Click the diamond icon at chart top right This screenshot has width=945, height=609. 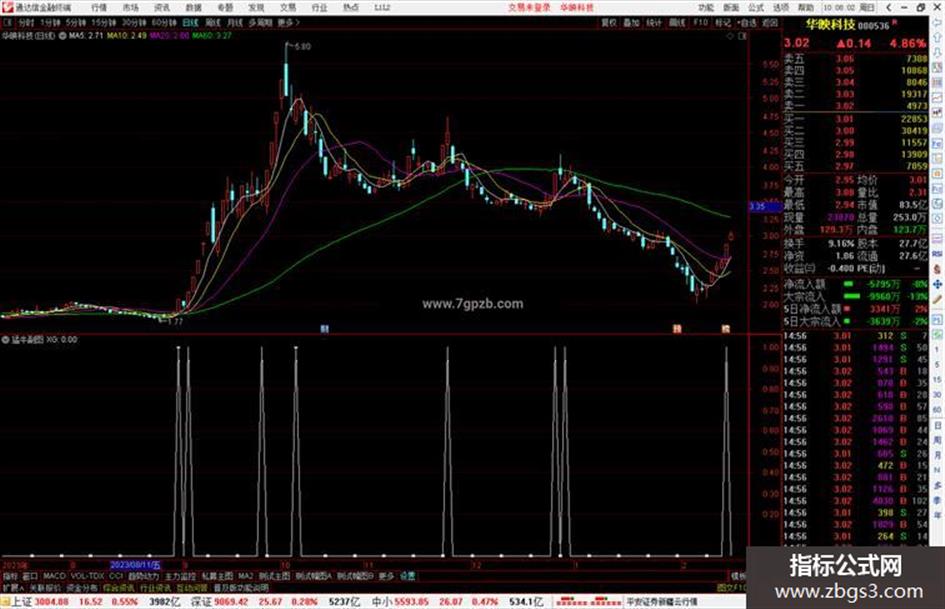coord(730,36)
